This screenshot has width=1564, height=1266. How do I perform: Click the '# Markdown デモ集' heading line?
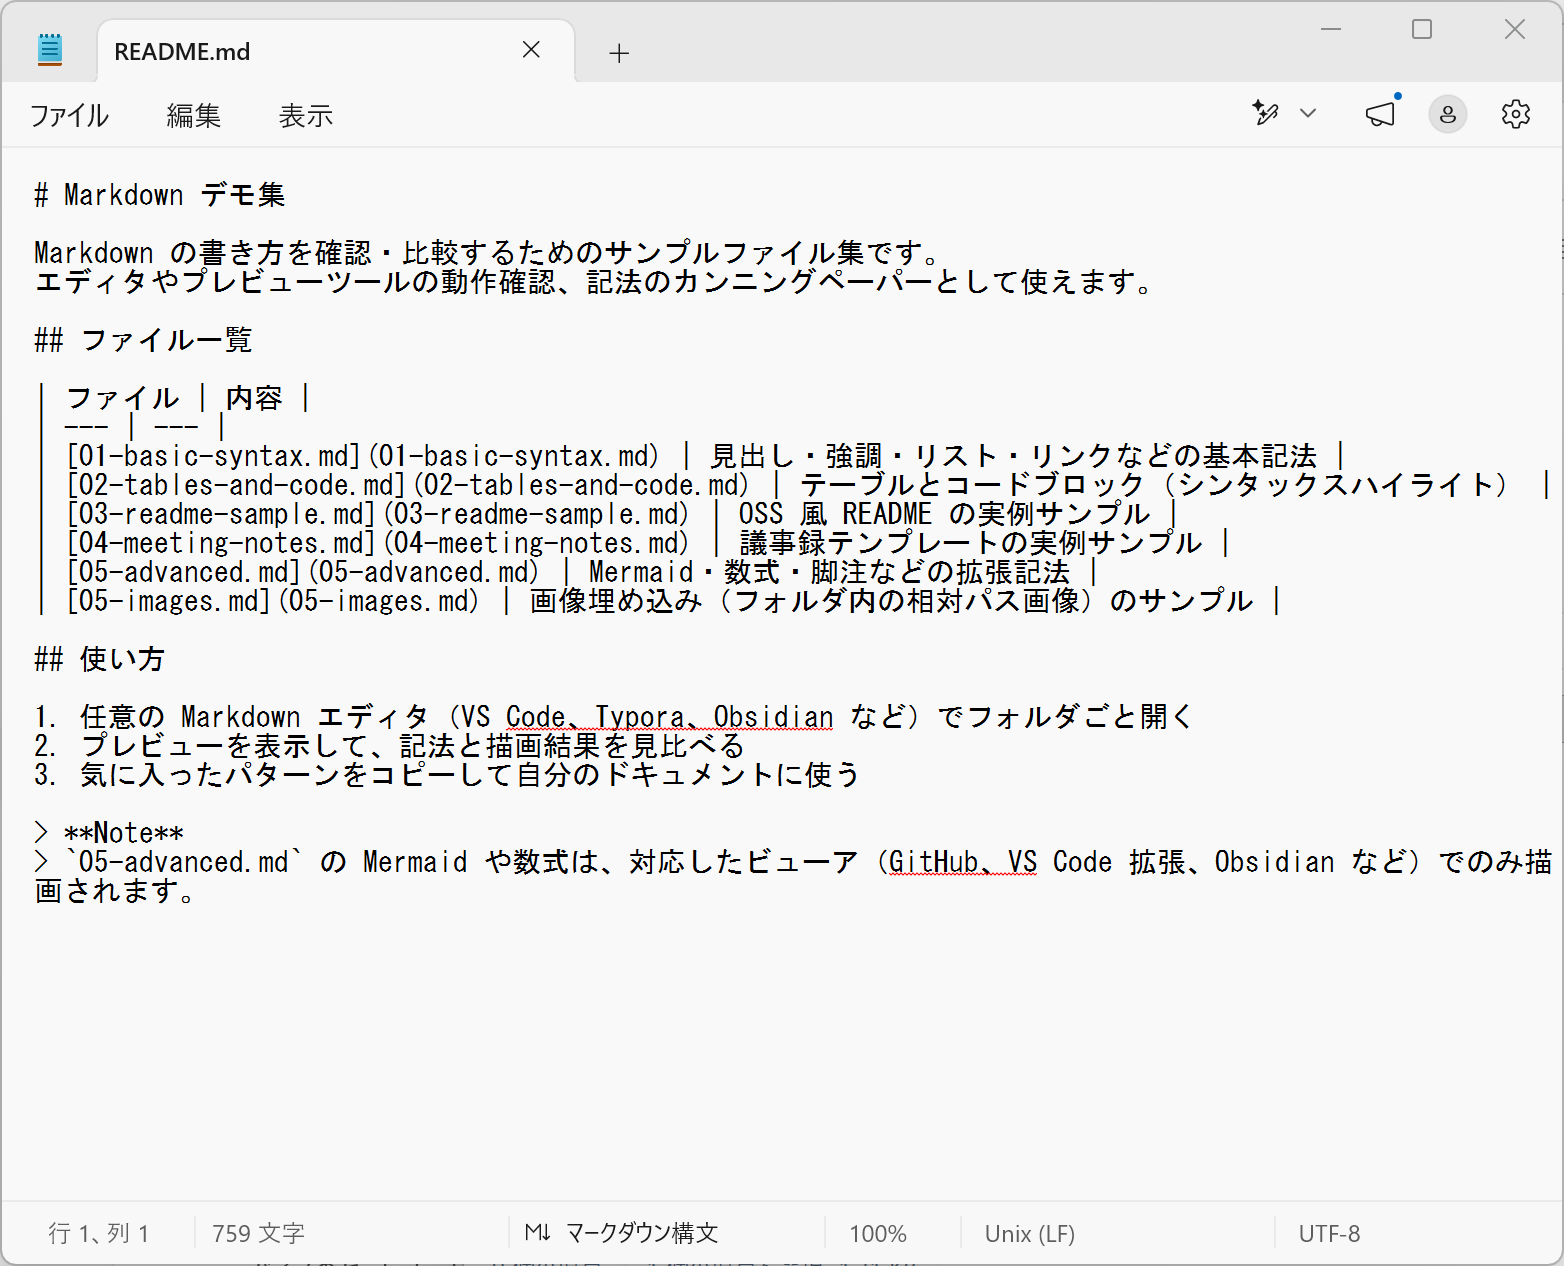(x=160, y=195)
